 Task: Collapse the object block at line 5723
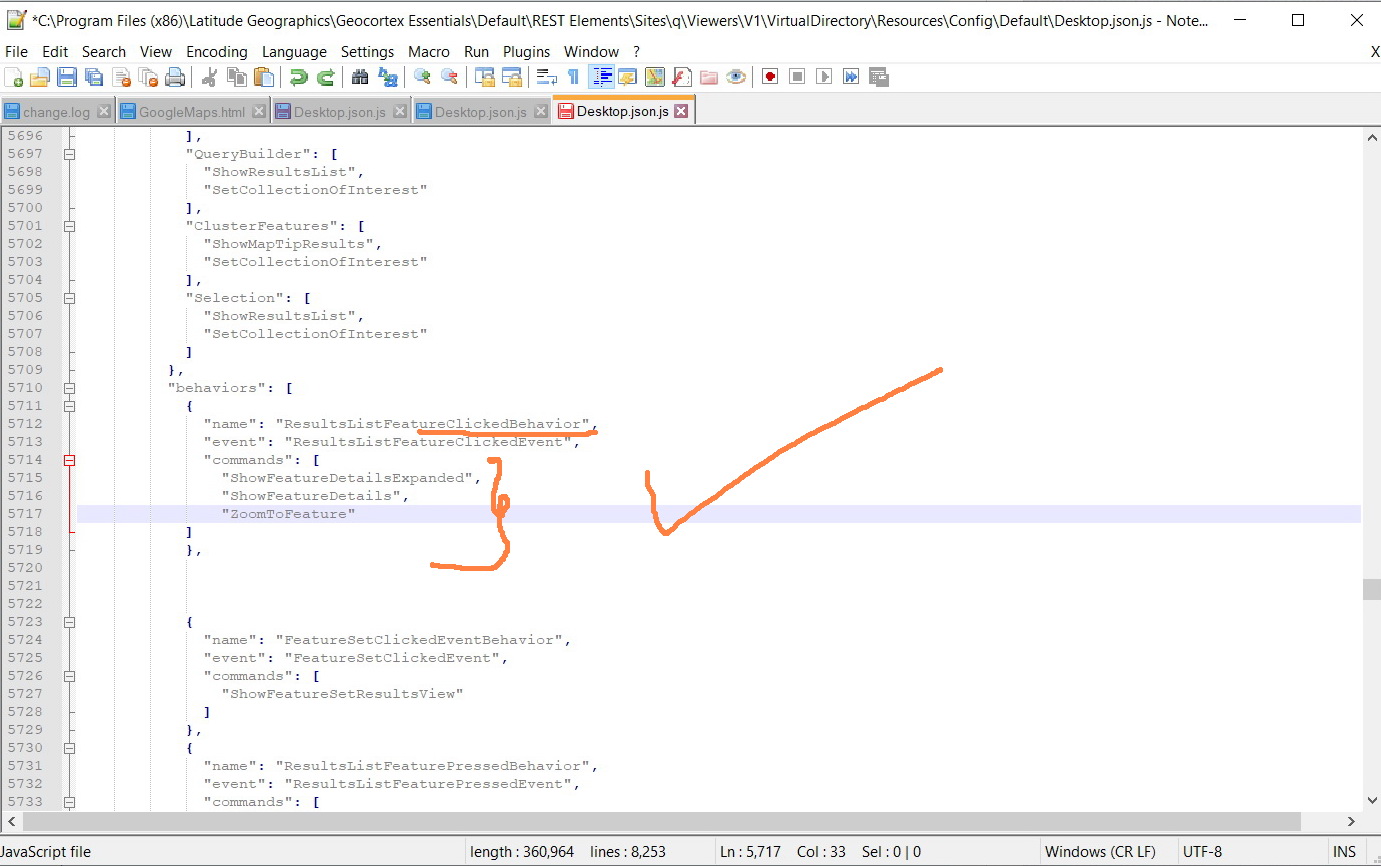[70, 622]
